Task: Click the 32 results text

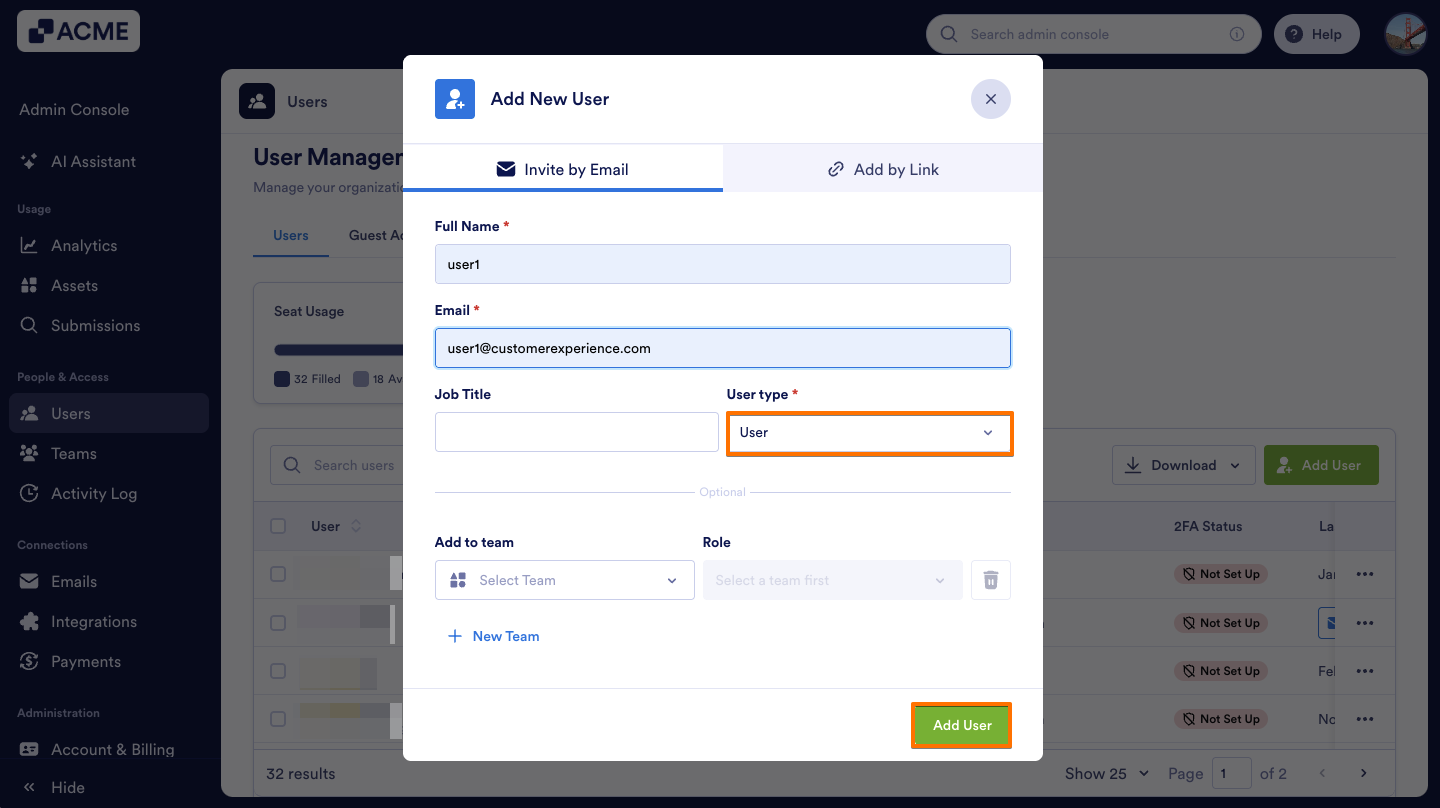Action: [300, 773]
